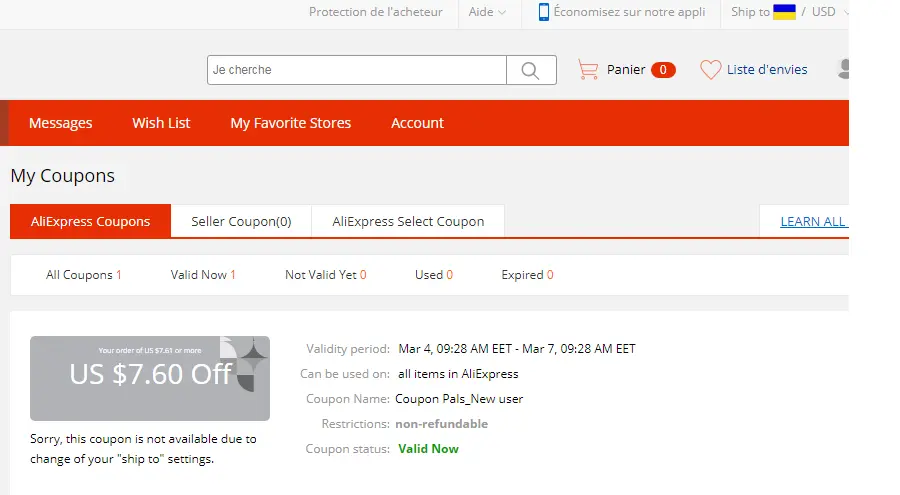Click Économisez sur notre appli link
Viewport: 900px width, 495px height.
pyautogui.click(x=629, y=11)
